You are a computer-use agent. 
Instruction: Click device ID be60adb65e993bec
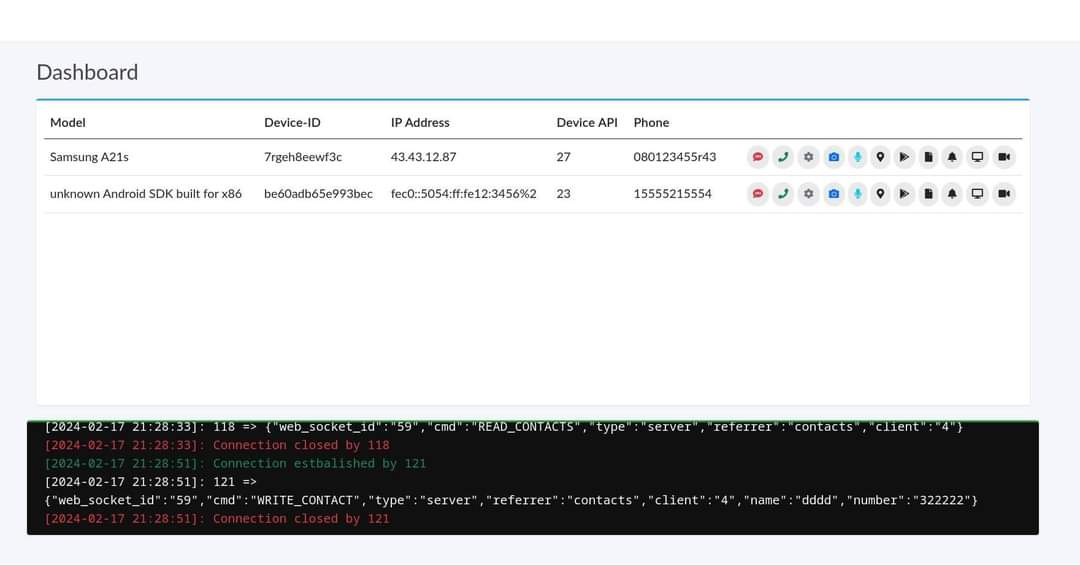point(318,194)
